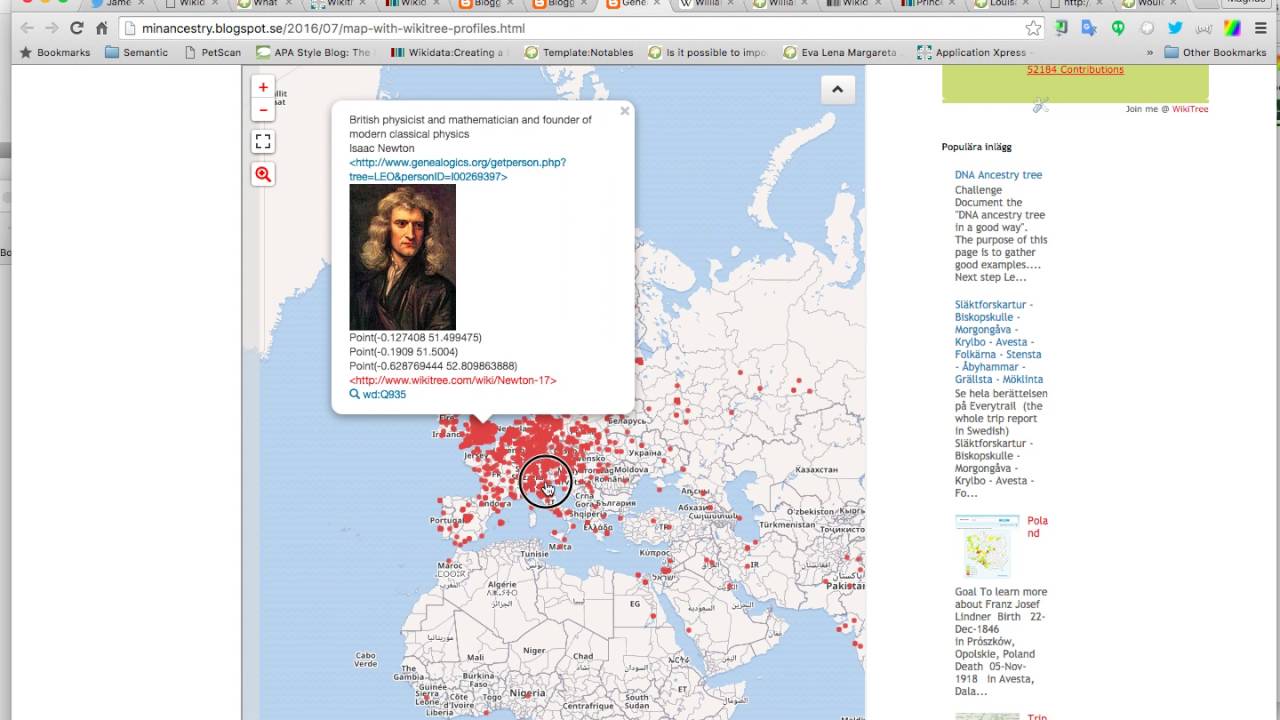This screenshot has width=1280, height=720.
Task: Open the Google Translate extension
Action: click(x=1089, y=28)
